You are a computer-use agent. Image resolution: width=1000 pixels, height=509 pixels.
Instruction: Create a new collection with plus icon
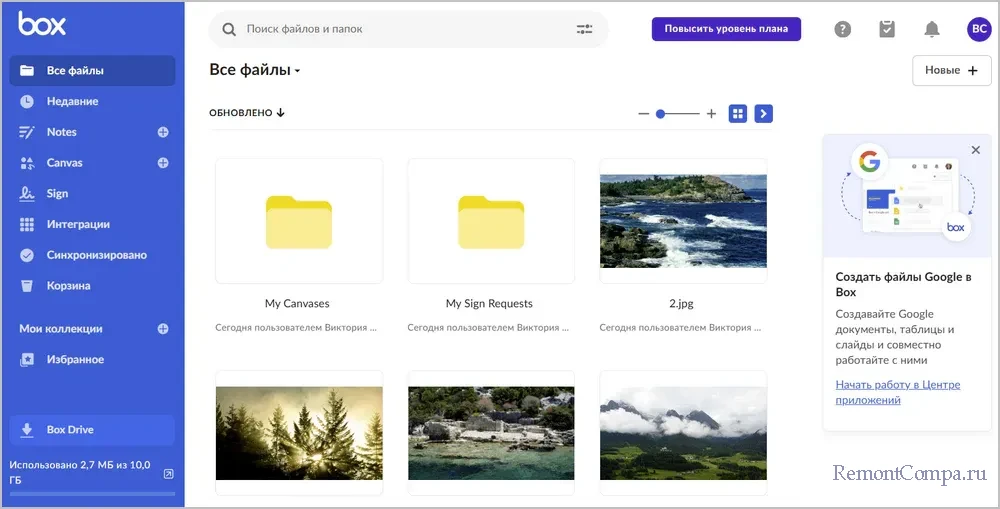coord(163,329)
